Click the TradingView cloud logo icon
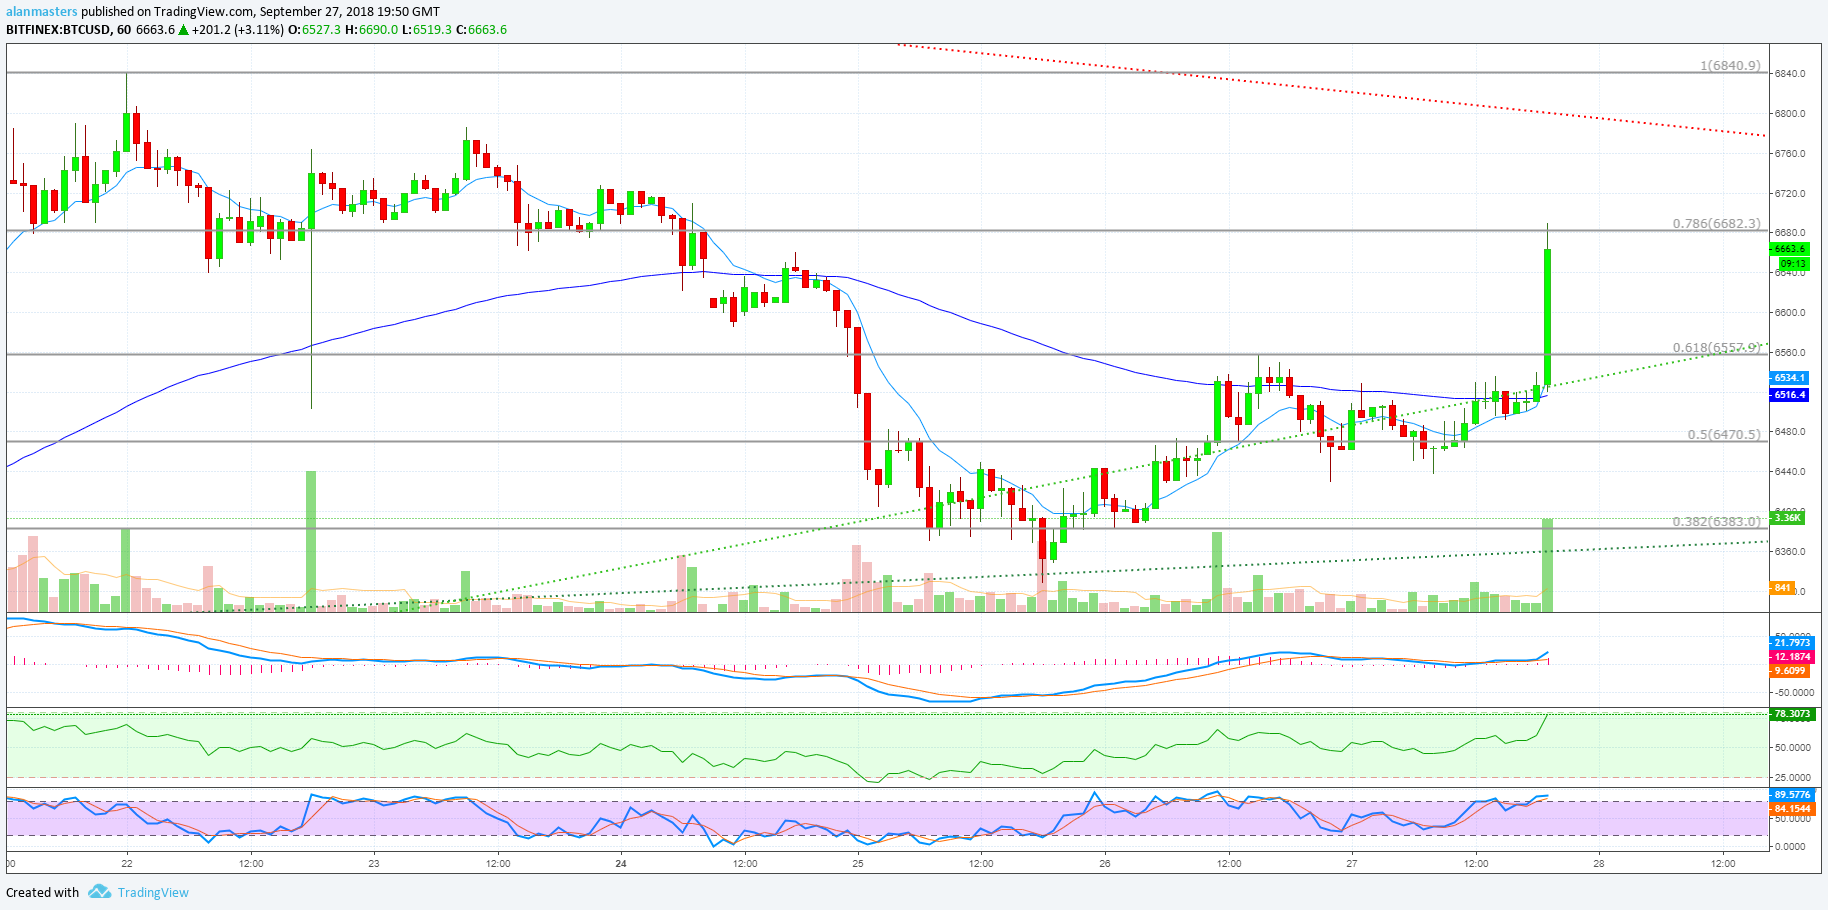This screenshot has height=910, width=1828. 99,891
